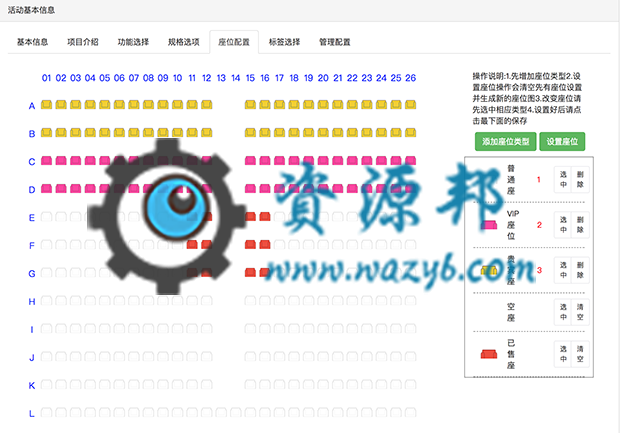
Task: Select empty seat in row L column 26
Action: (x=410, y=412)
